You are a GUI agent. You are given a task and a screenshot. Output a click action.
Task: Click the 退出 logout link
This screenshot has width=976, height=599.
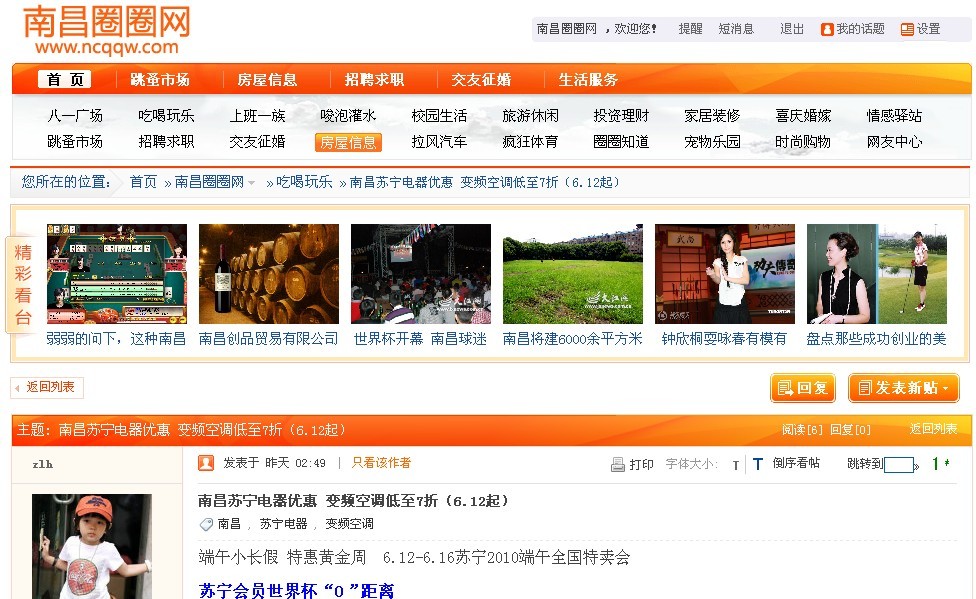pos(792,29)
